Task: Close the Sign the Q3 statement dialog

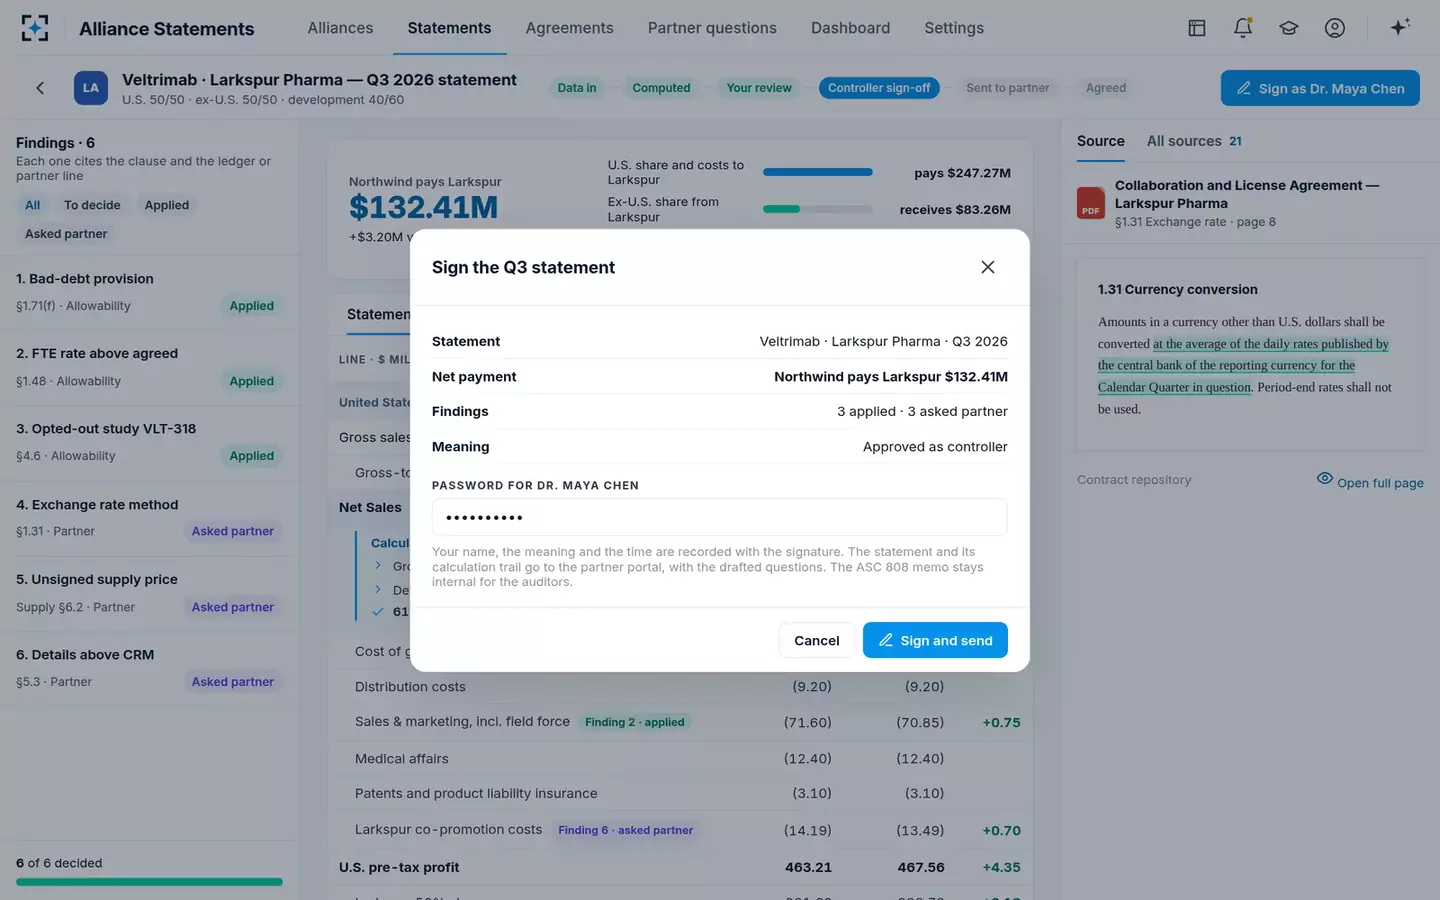Action: [988, 267]
